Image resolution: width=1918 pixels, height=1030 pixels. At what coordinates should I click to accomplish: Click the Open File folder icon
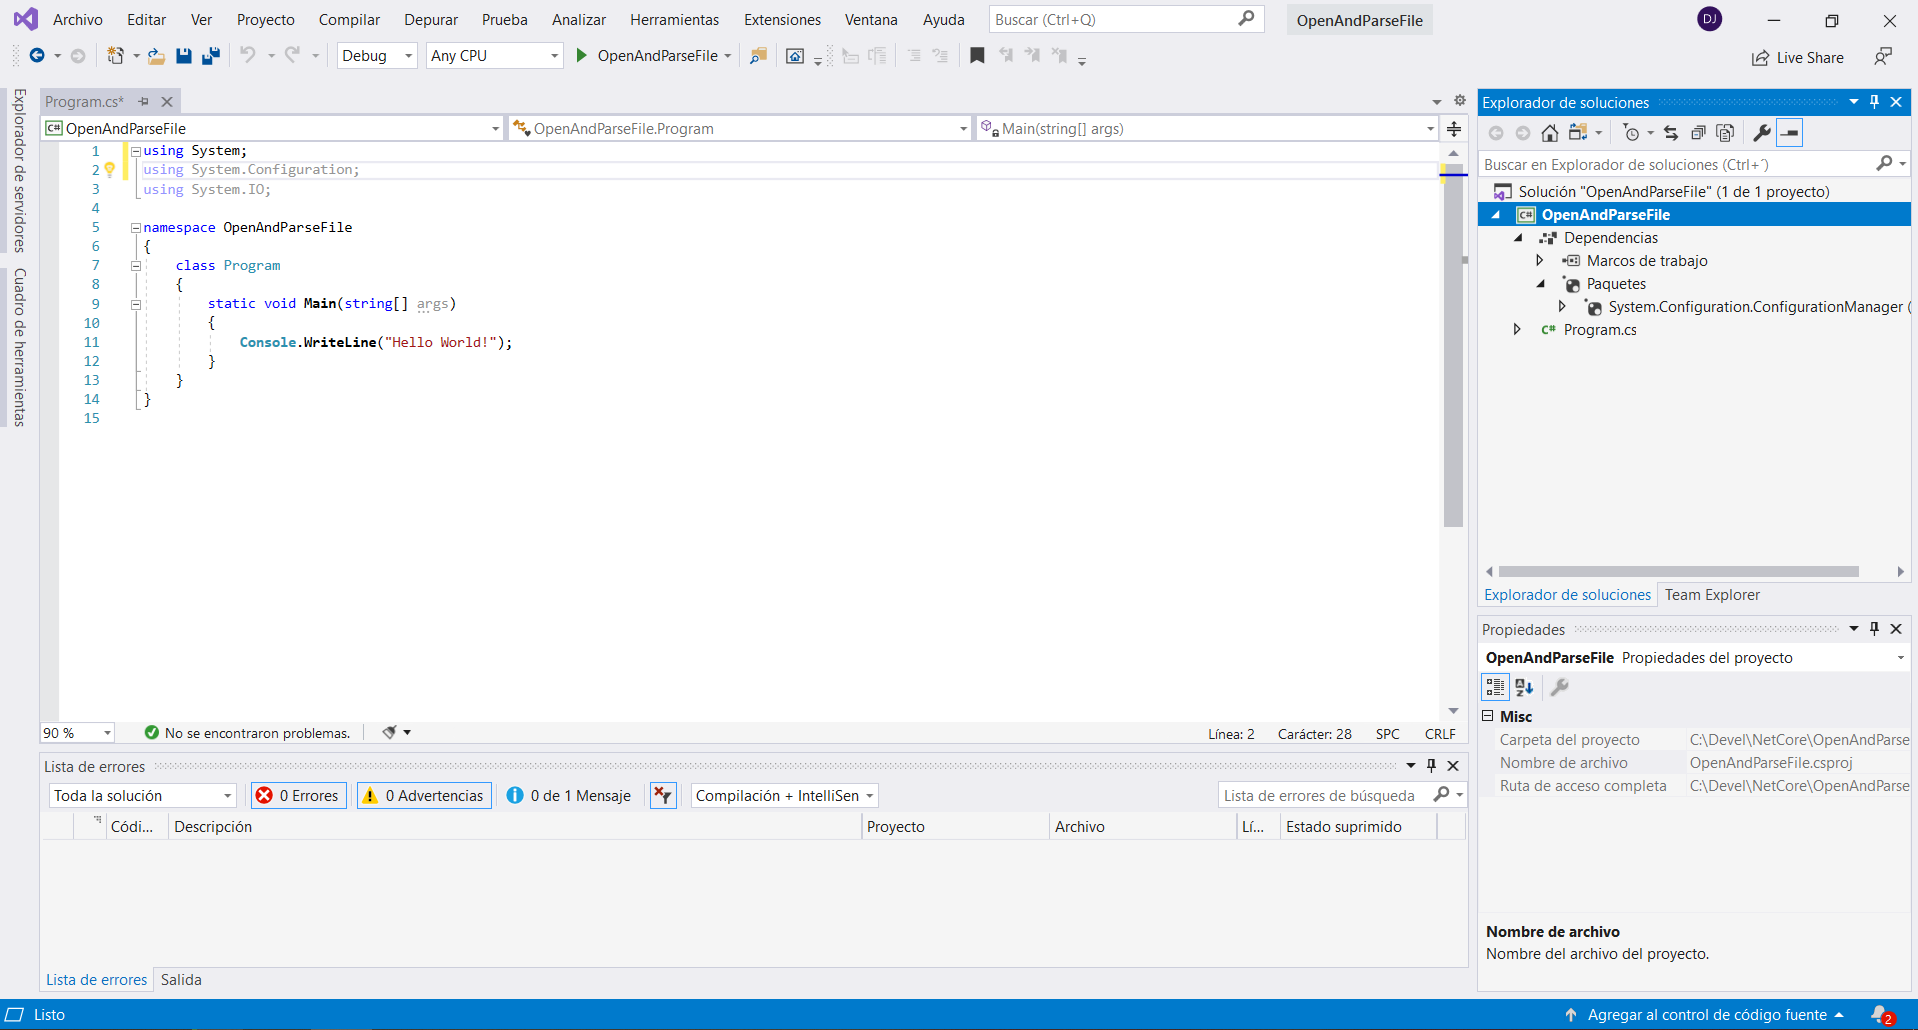point(156,56)
